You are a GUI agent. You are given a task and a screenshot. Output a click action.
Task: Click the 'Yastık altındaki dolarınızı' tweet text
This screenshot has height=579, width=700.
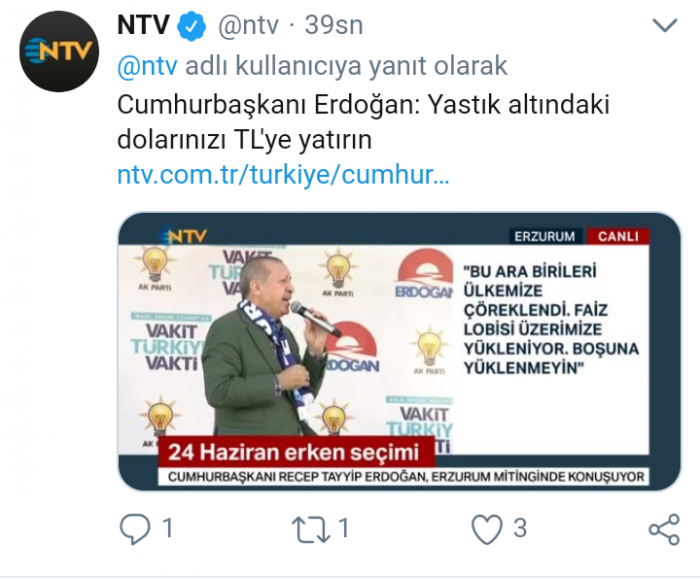(363, 122)
